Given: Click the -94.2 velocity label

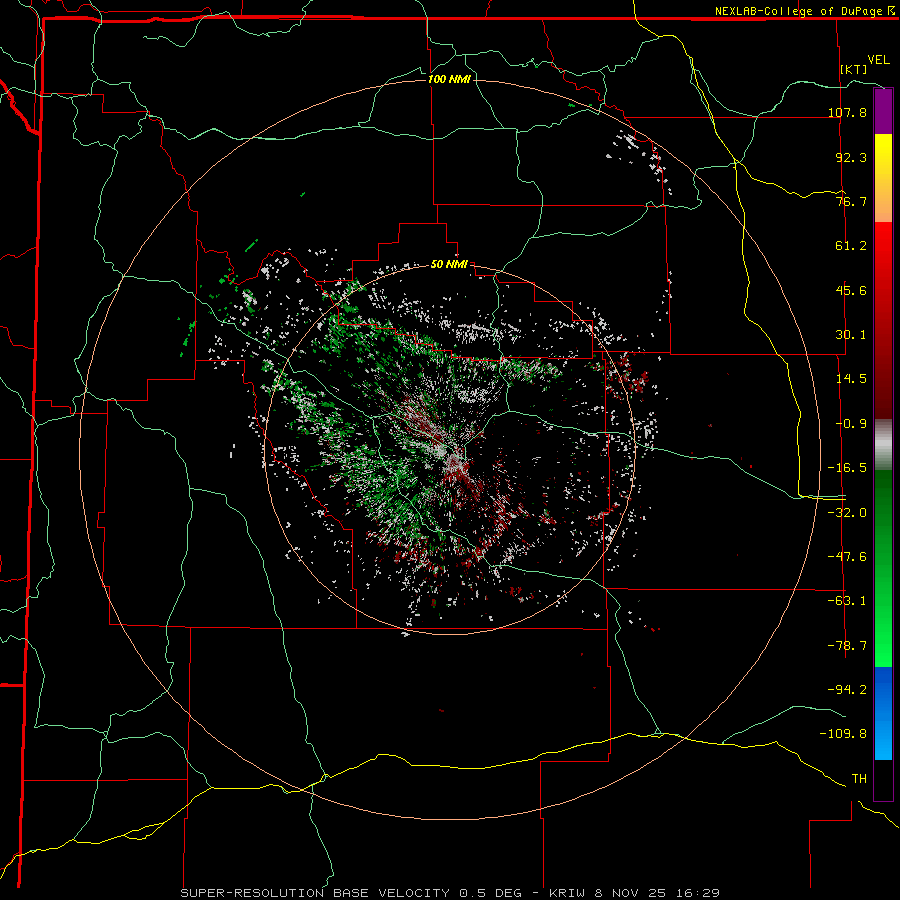Looking at the screenshot, I should (847, 690).
